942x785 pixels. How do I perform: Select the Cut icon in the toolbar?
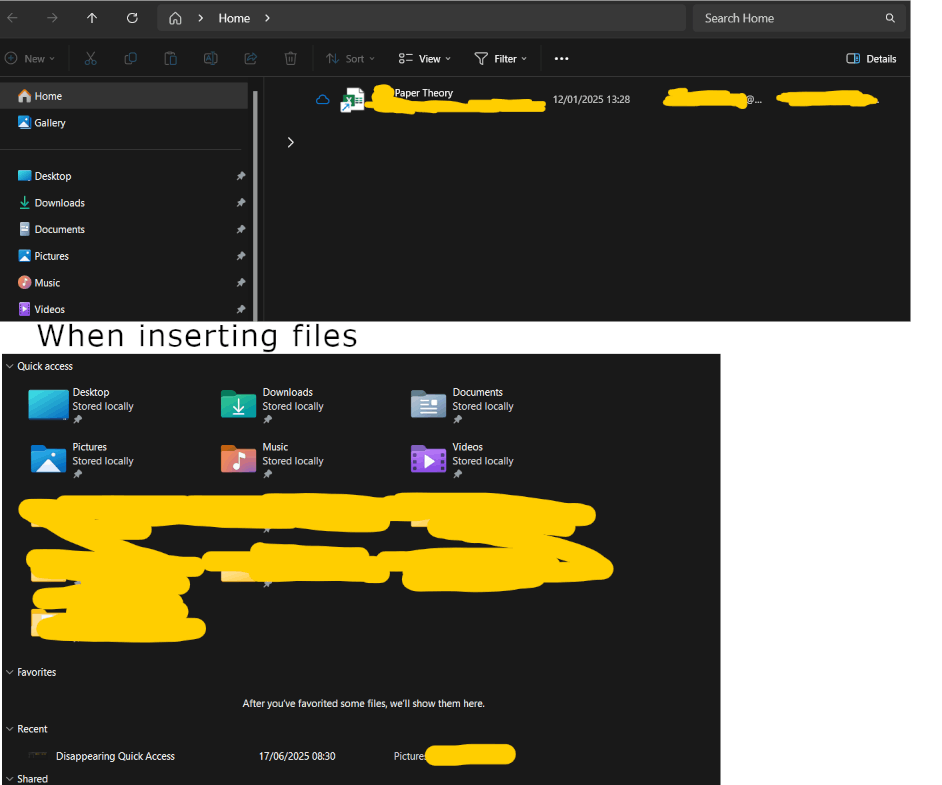click(90, 58)
